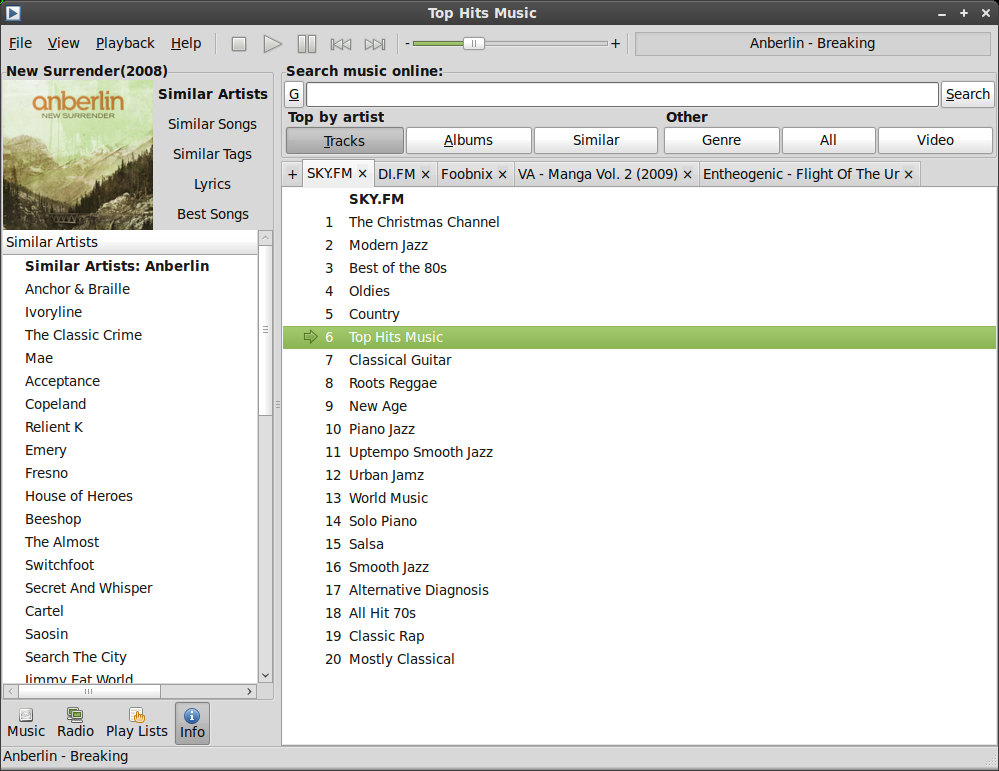Click the Similar Artists column header
Screen dimensions: 999x771
coord(130,242)
